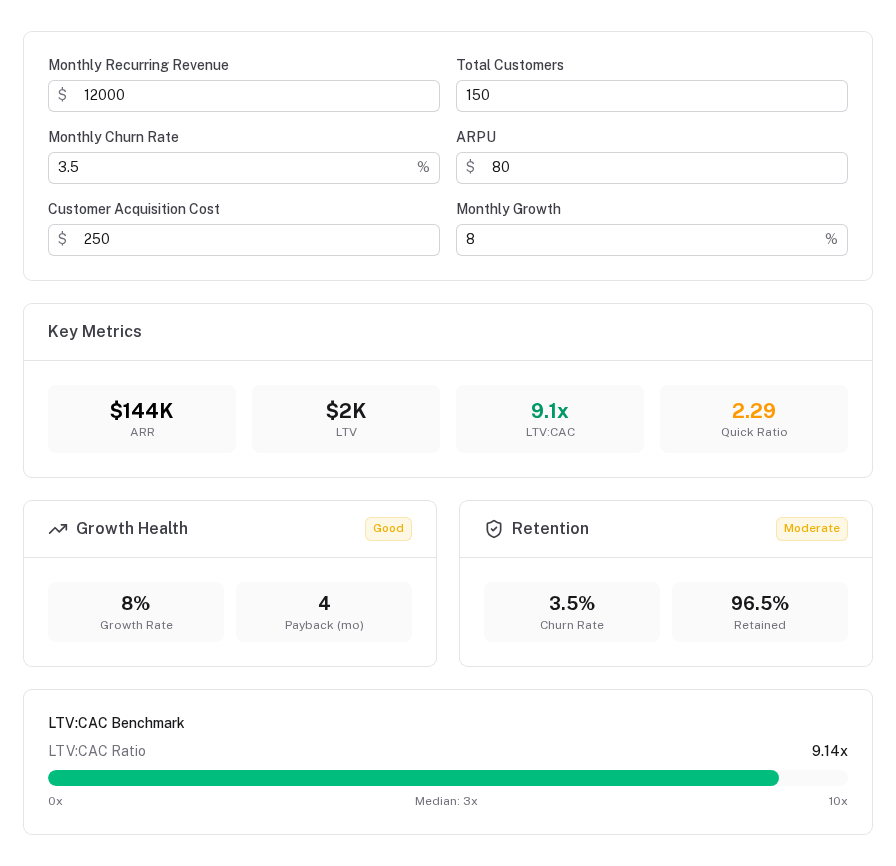Click the Retention heading text

click(550, 528)
